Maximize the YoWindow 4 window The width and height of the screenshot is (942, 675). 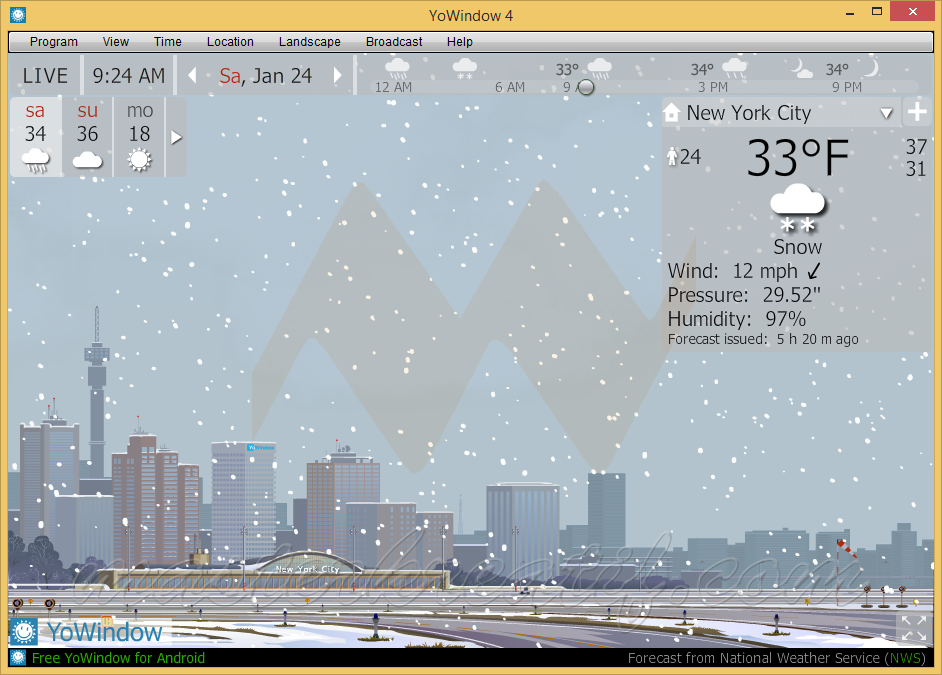877,12
